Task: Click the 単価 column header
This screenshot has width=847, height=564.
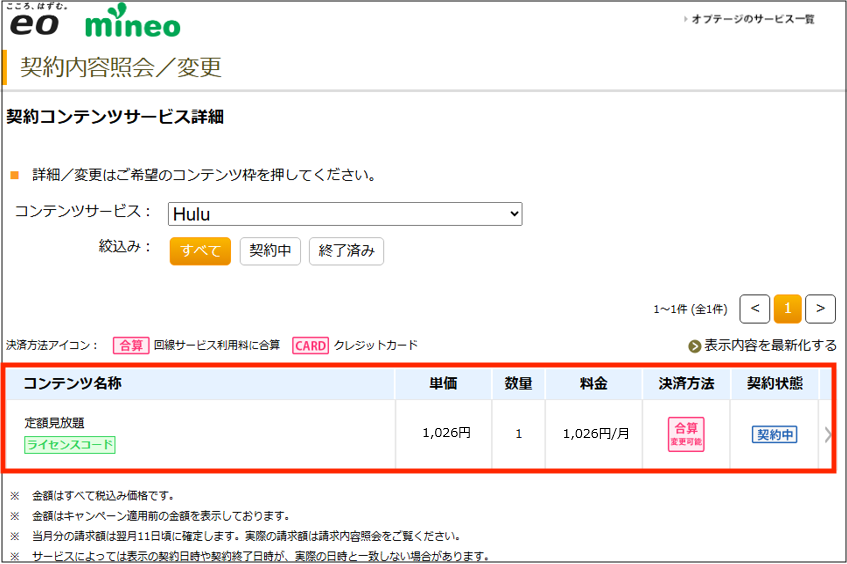Action: coord(443,384)
